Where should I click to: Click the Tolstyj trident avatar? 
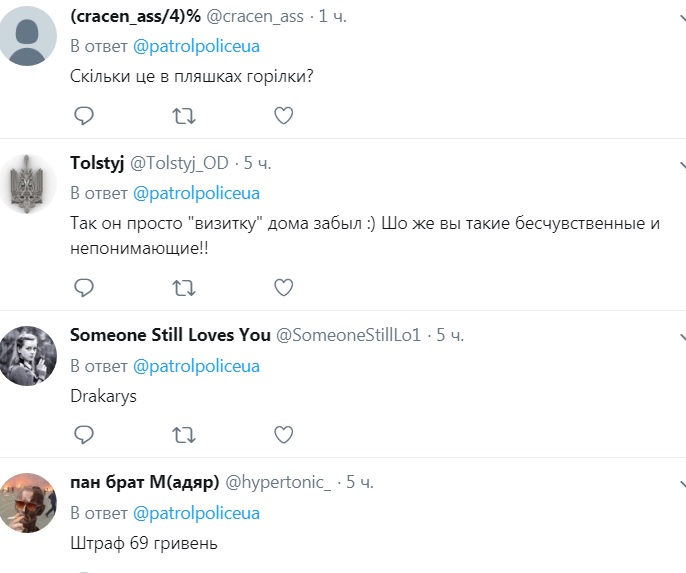pyautogui.click(x=27, y=183)
